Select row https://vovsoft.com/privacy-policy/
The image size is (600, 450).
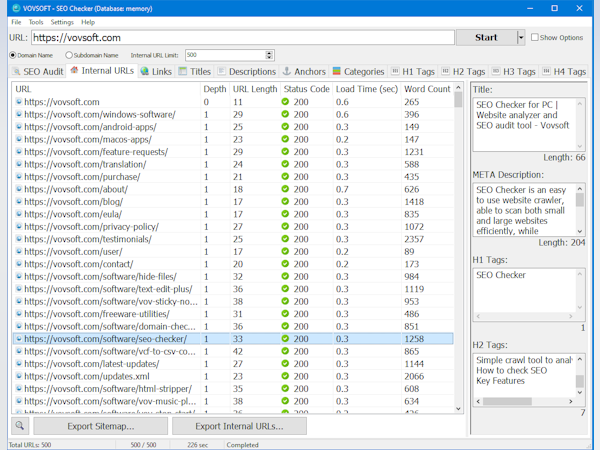point(233,227)
